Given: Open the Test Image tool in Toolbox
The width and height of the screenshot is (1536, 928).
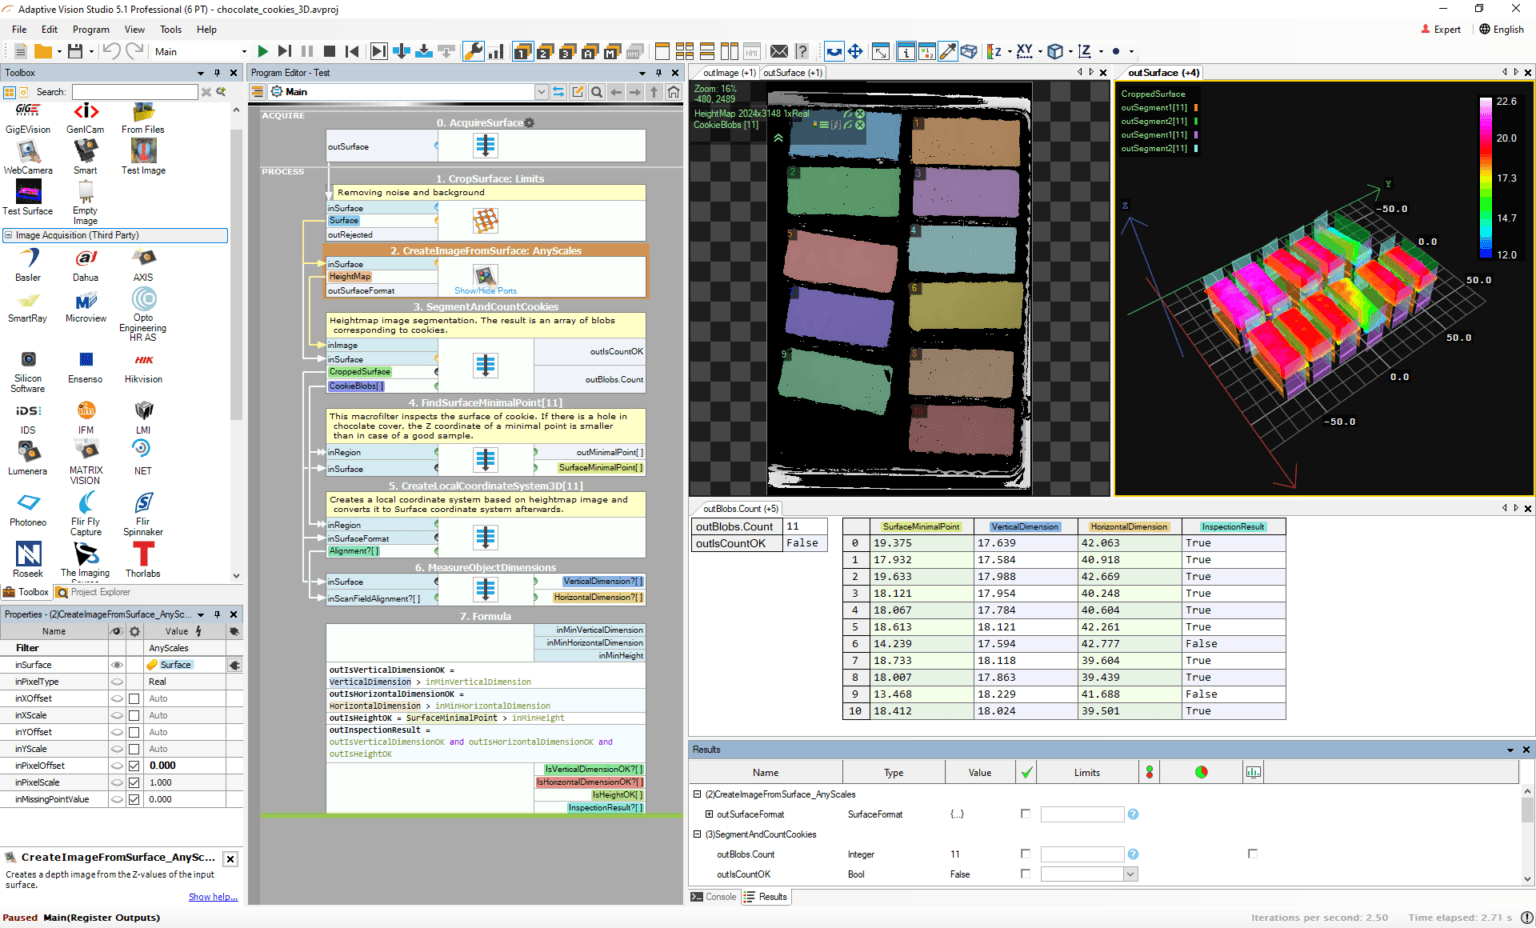Looking at the screenshot, I should [x=142, y=155].
